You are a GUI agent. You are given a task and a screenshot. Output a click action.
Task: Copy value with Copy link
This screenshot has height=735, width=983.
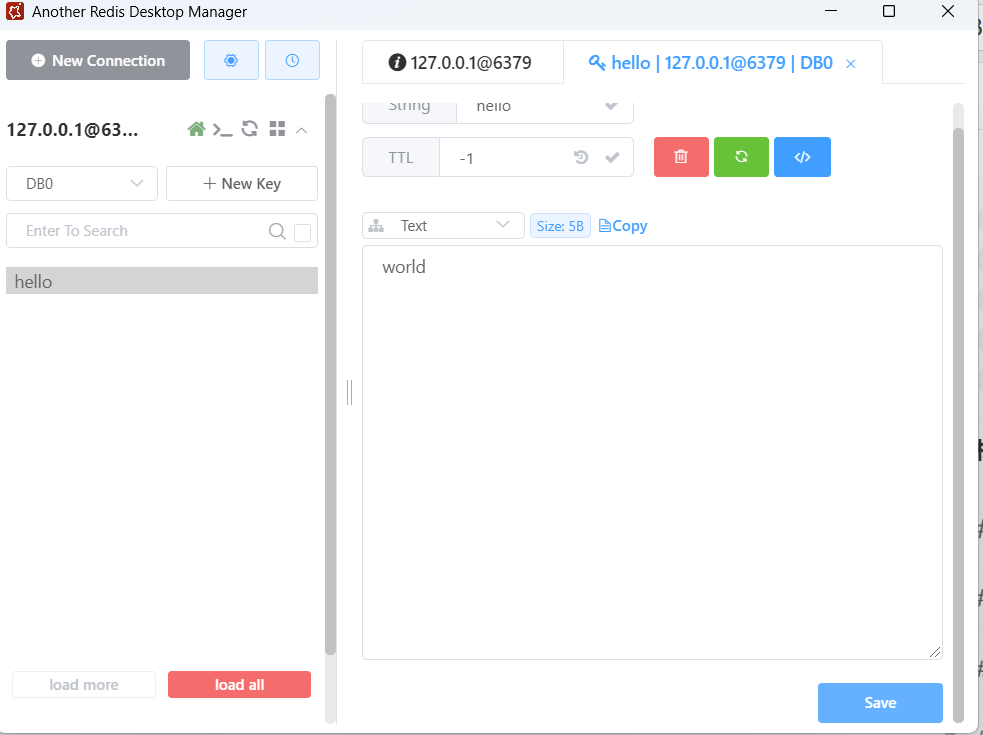(x=623, y=226)
